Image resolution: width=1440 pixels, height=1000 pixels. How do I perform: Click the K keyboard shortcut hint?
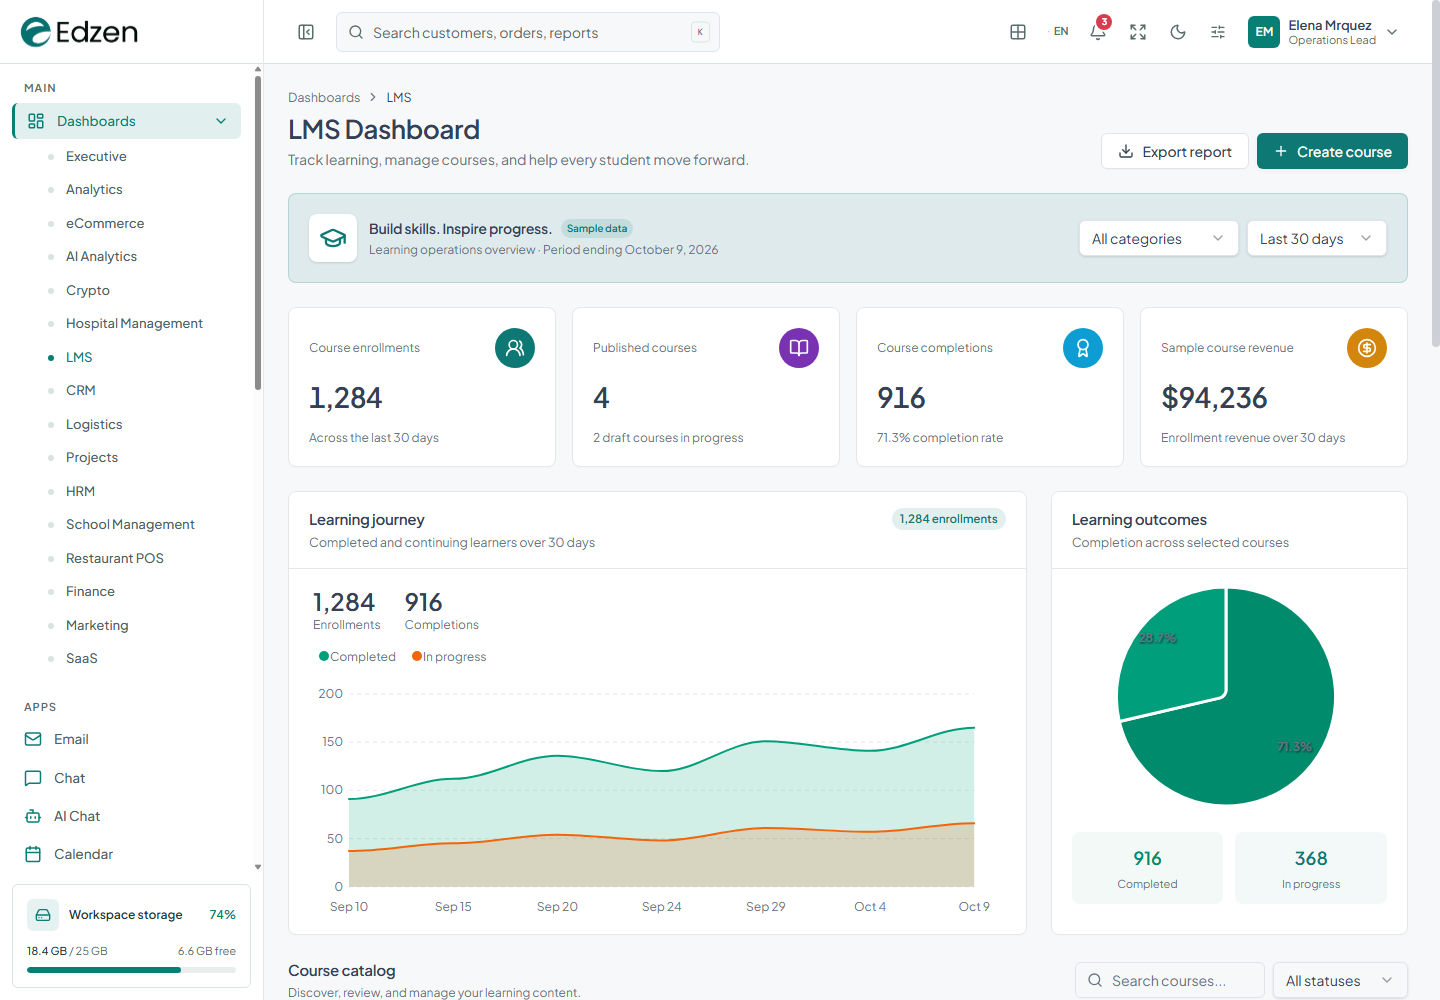700,32
